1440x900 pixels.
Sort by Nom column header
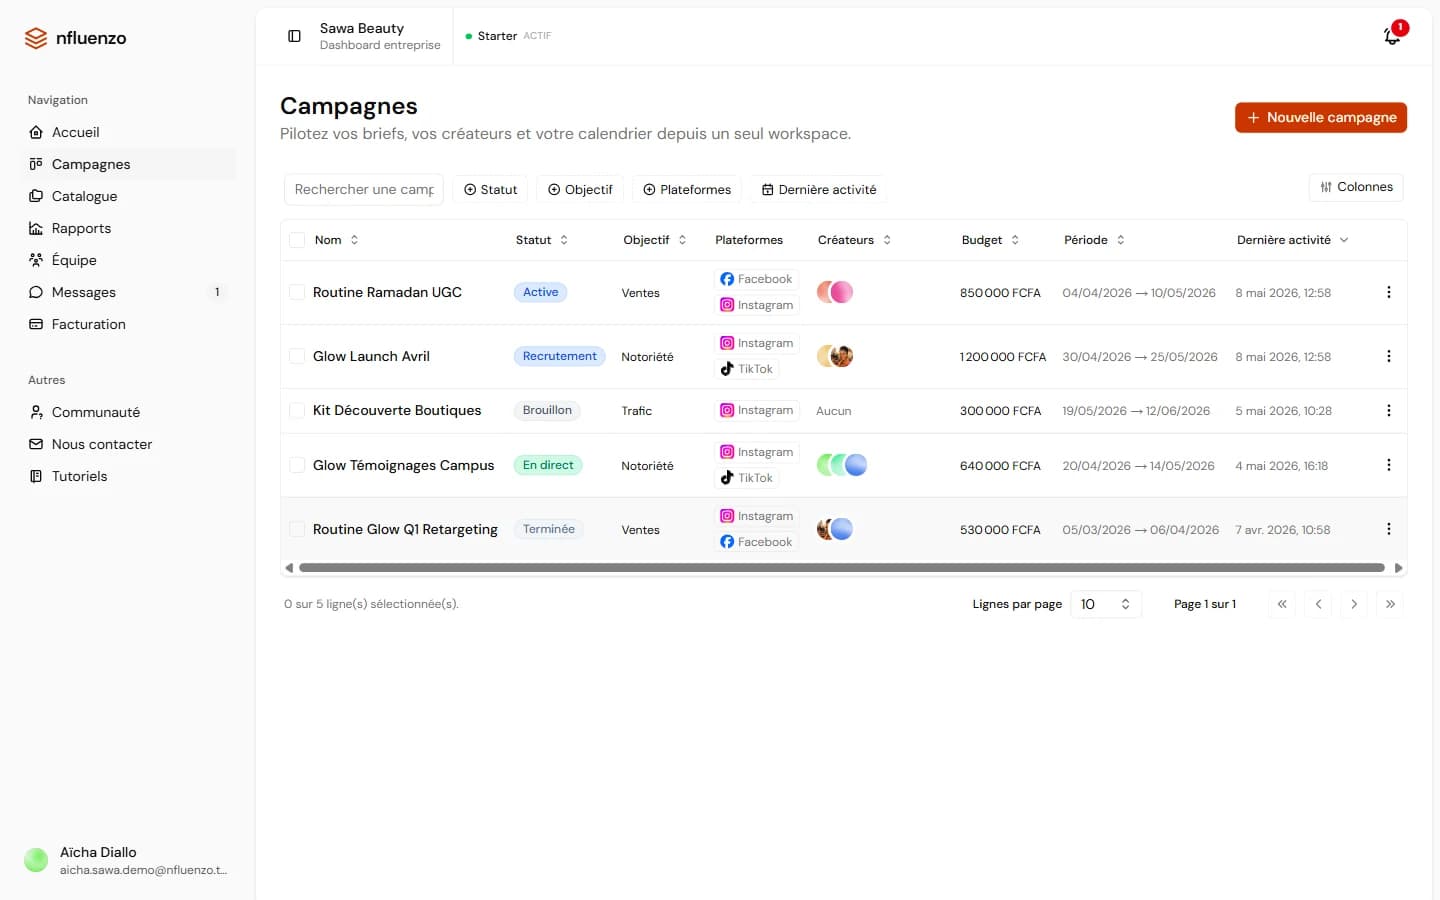pos(336,240)
